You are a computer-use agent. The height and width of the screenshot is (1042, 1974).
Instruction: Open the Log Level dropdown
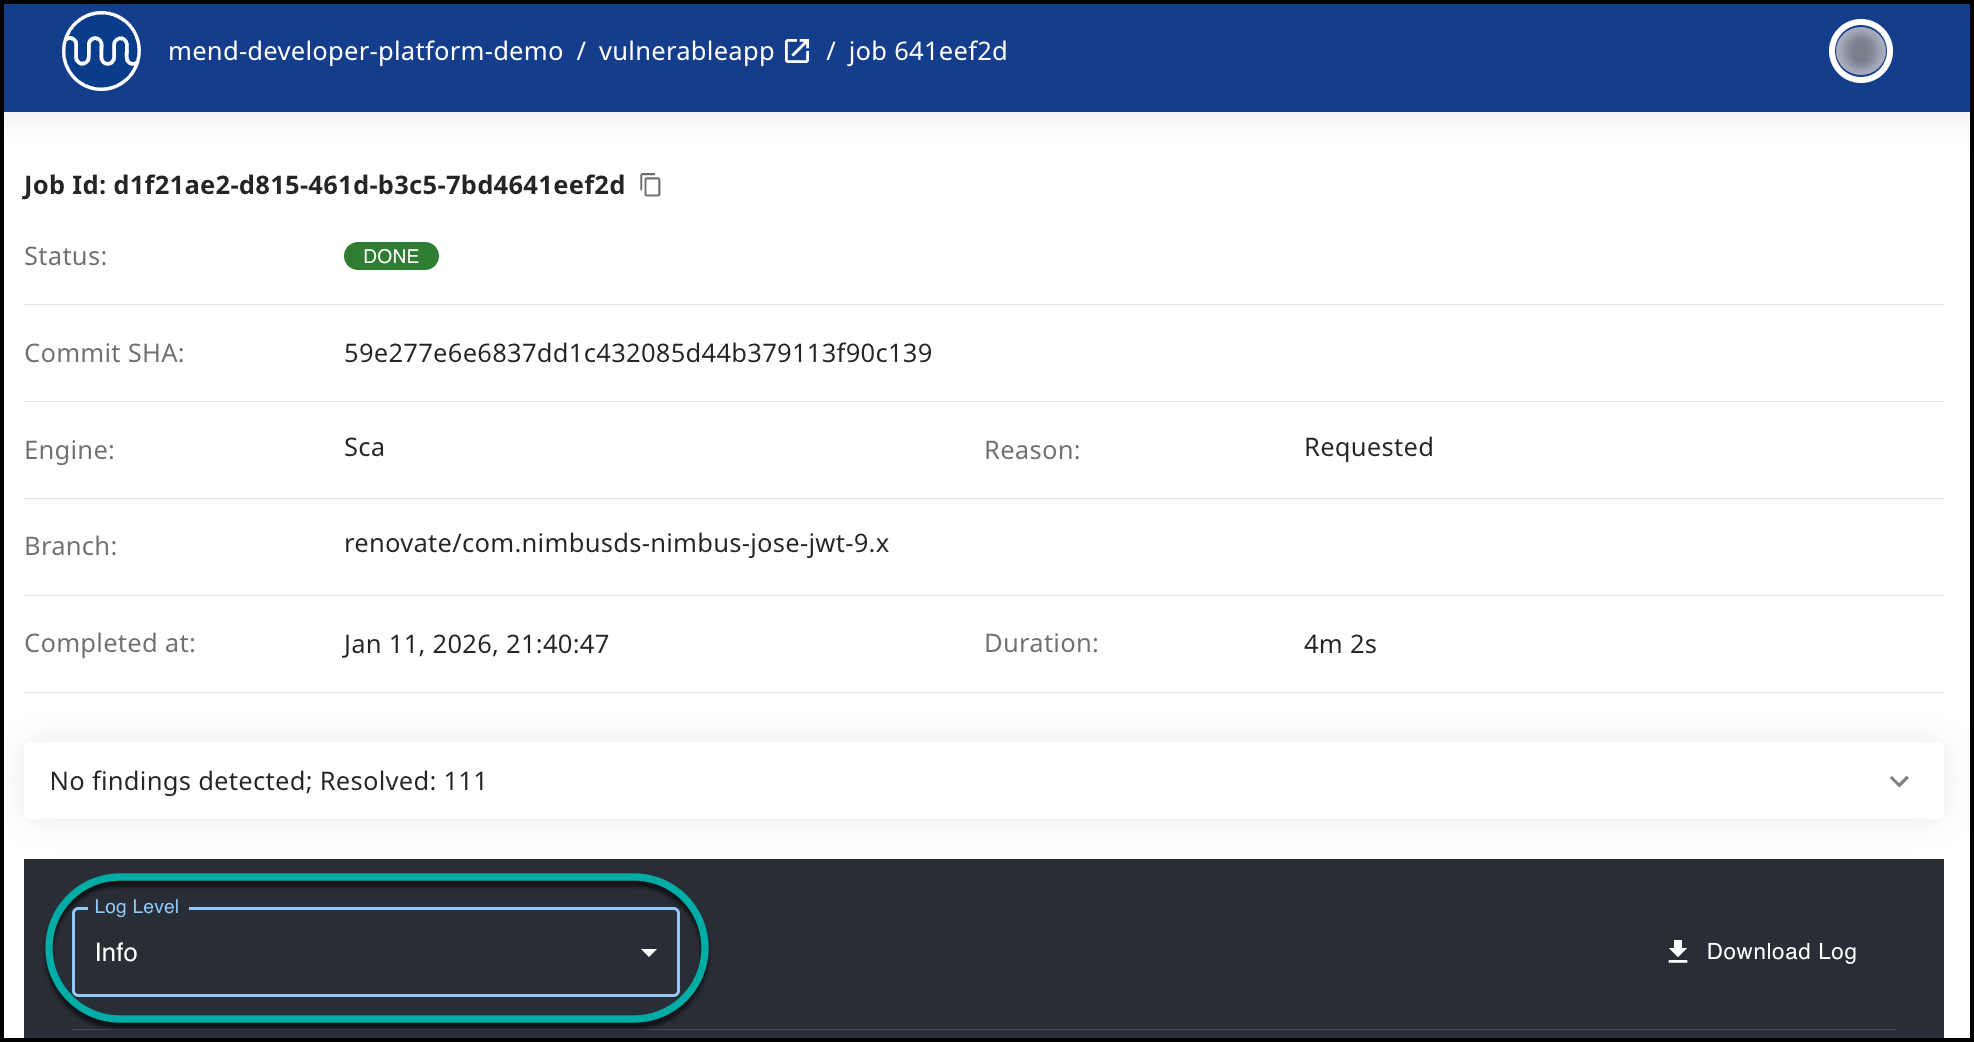tap(376, 951)
